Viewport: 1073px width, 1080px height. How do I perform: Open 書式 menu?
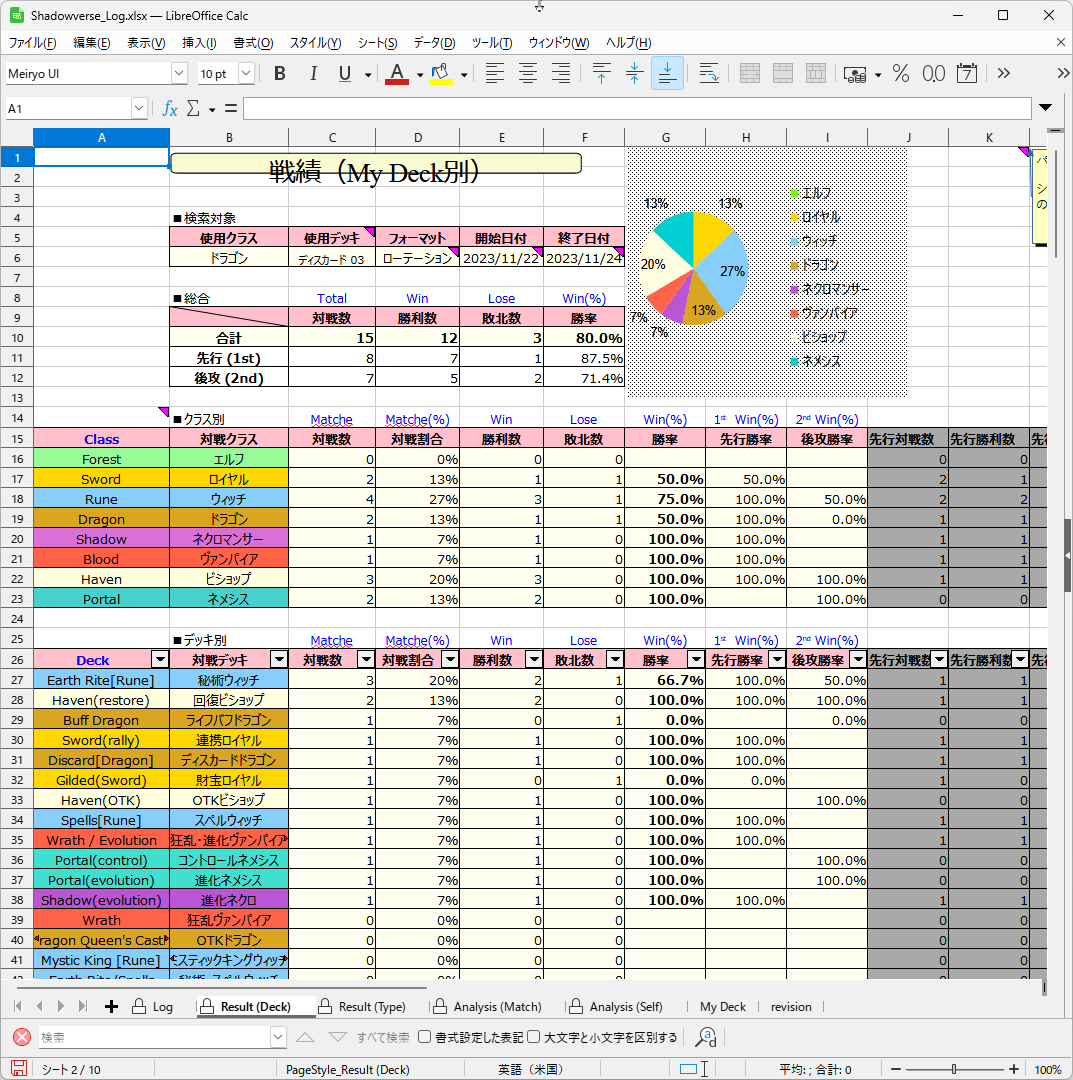(x=253, y=43)
